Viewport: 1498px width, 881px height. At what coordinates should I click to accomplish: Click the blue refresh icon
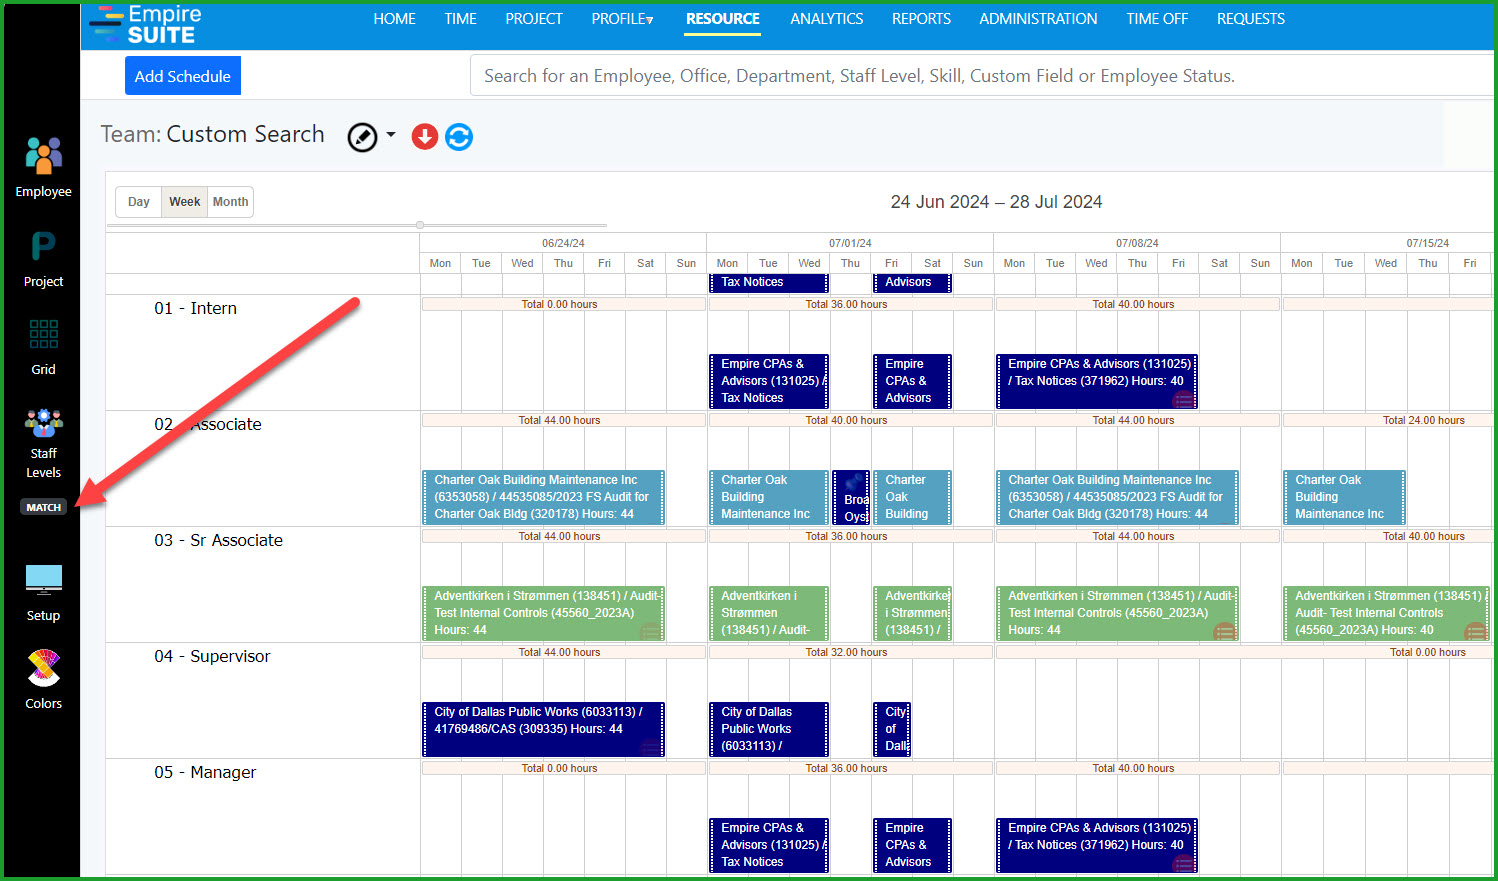(x=459, y=137)
